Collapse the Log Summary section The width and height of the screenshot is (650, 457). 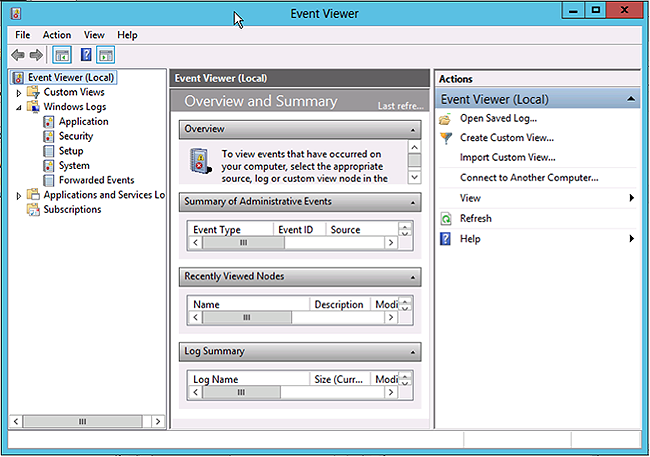pyautogui.click(x=414, y=352)
